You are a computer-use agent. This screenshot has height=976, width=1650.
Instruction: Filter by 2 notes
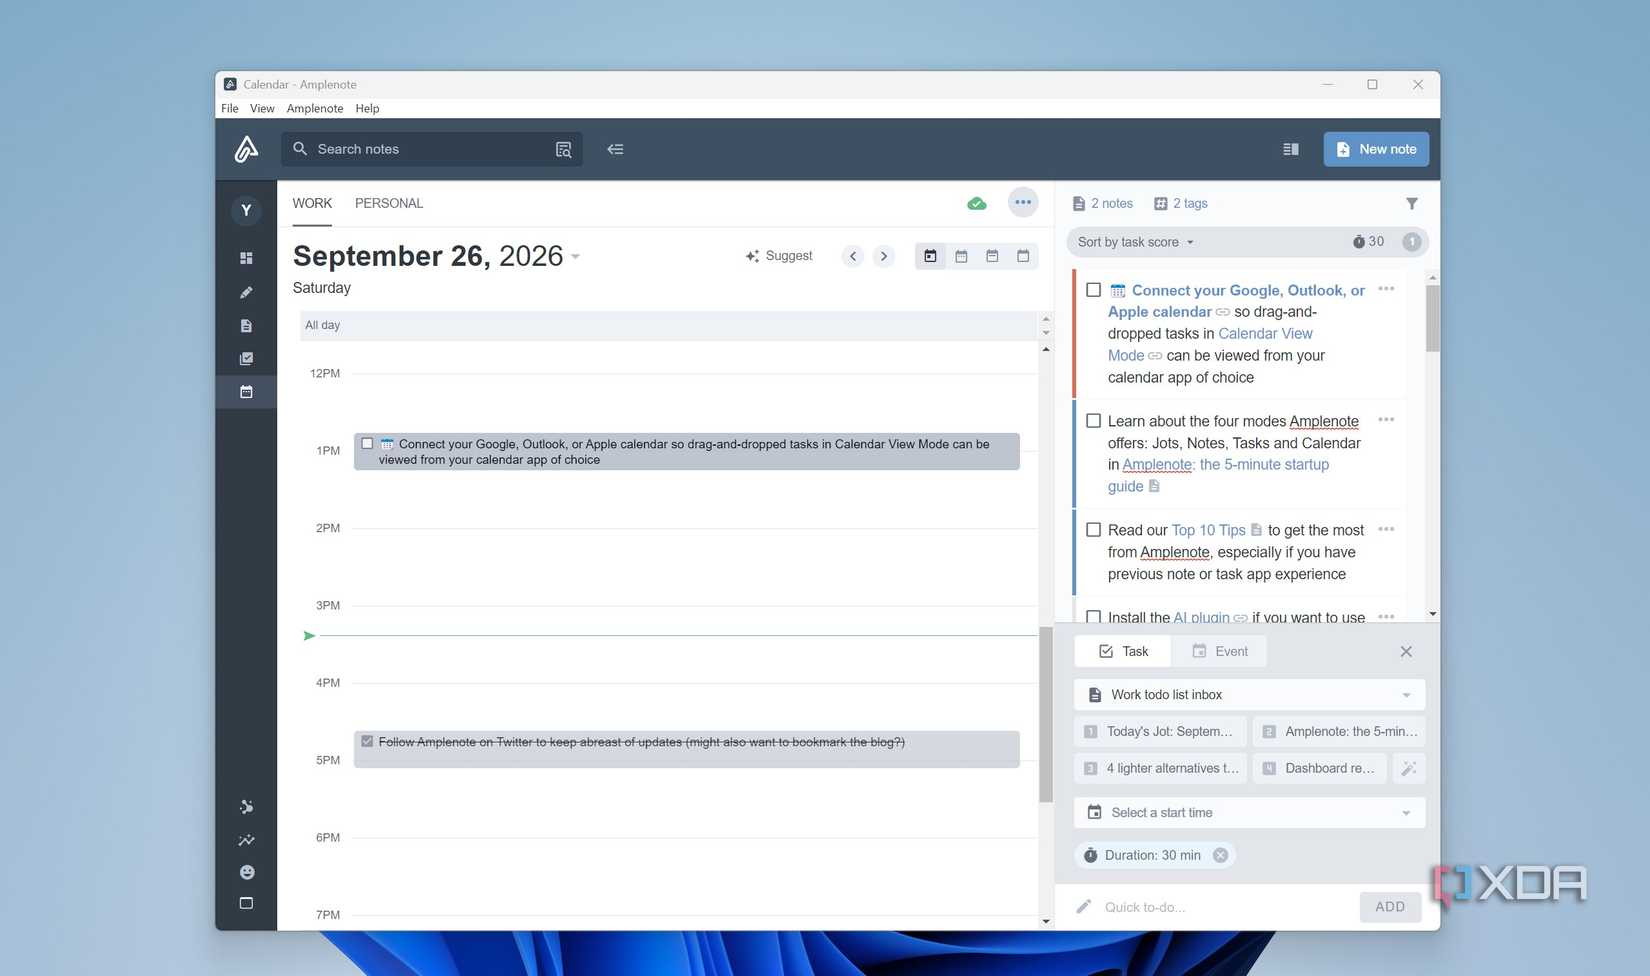pyautogui.click(x=1102, y=203)
